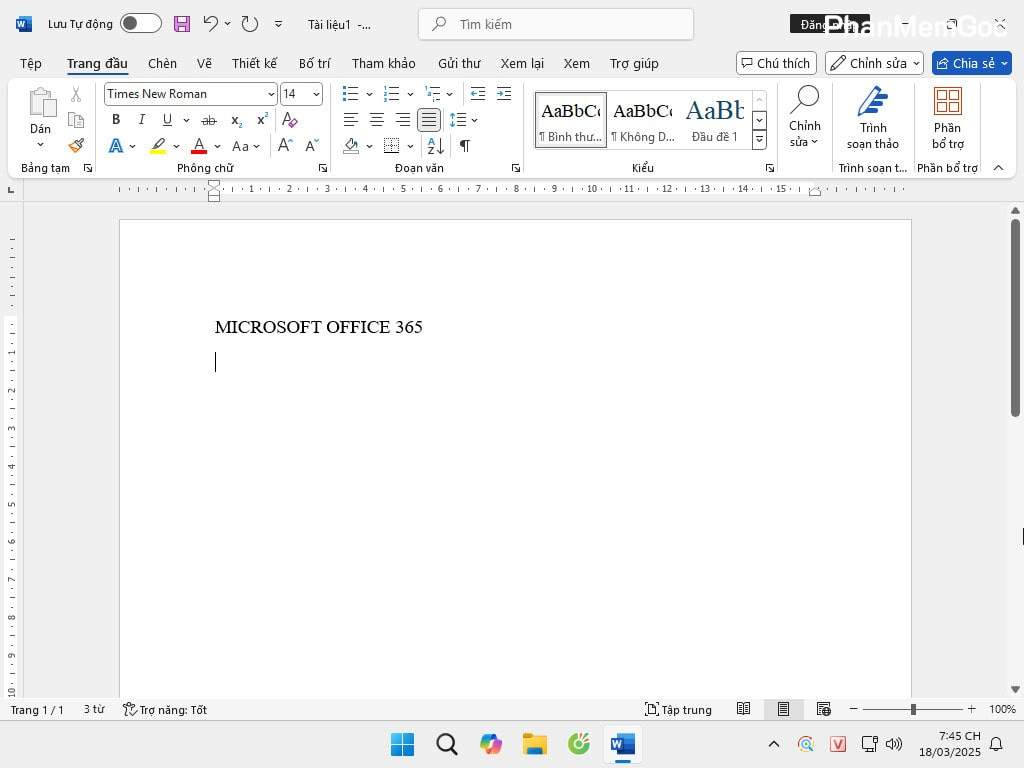
Task: Switch to the Chèn tab
Action: [x=162, y=63]
